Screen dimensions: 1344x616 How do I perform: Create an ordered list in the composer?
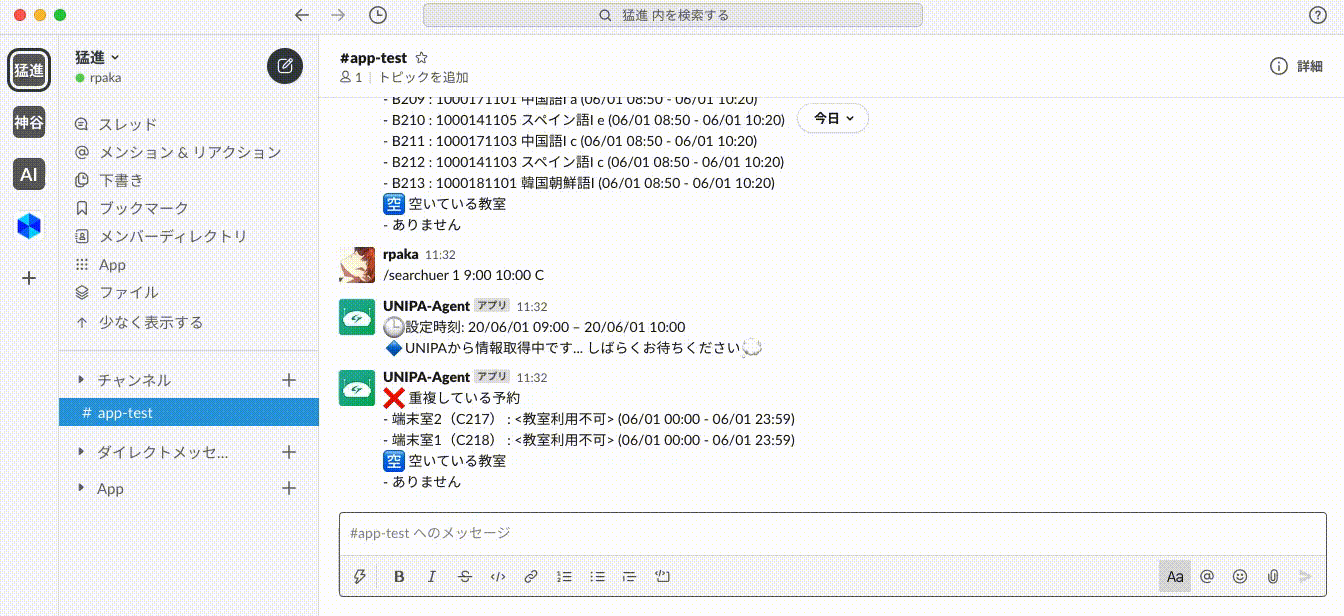(564, 576)
